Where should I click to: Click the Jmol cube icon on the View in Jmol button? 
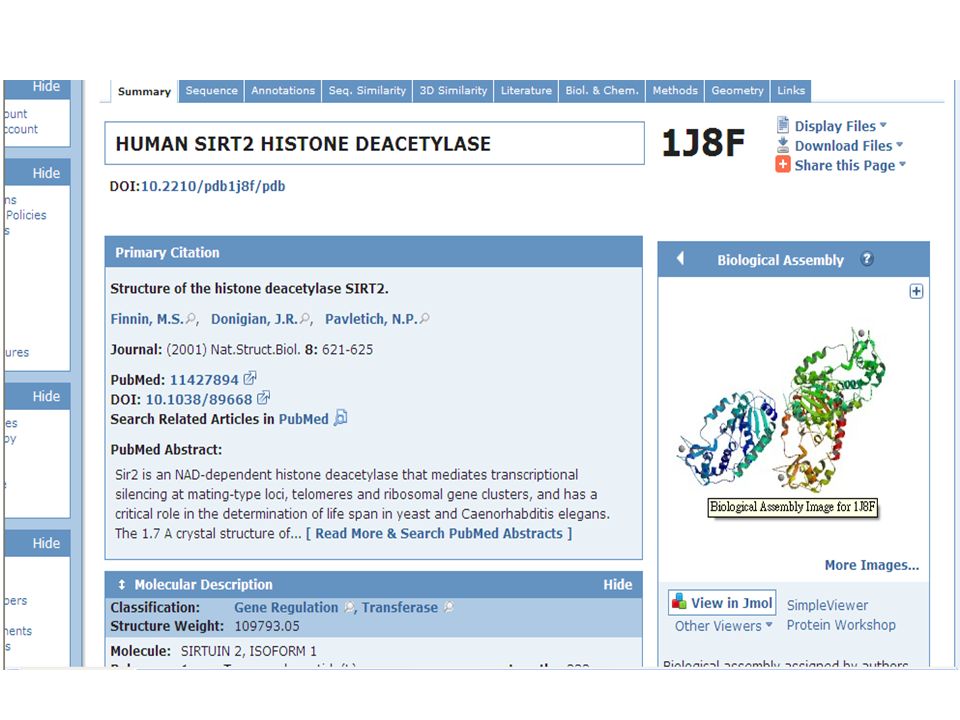(x=679, y=601)
